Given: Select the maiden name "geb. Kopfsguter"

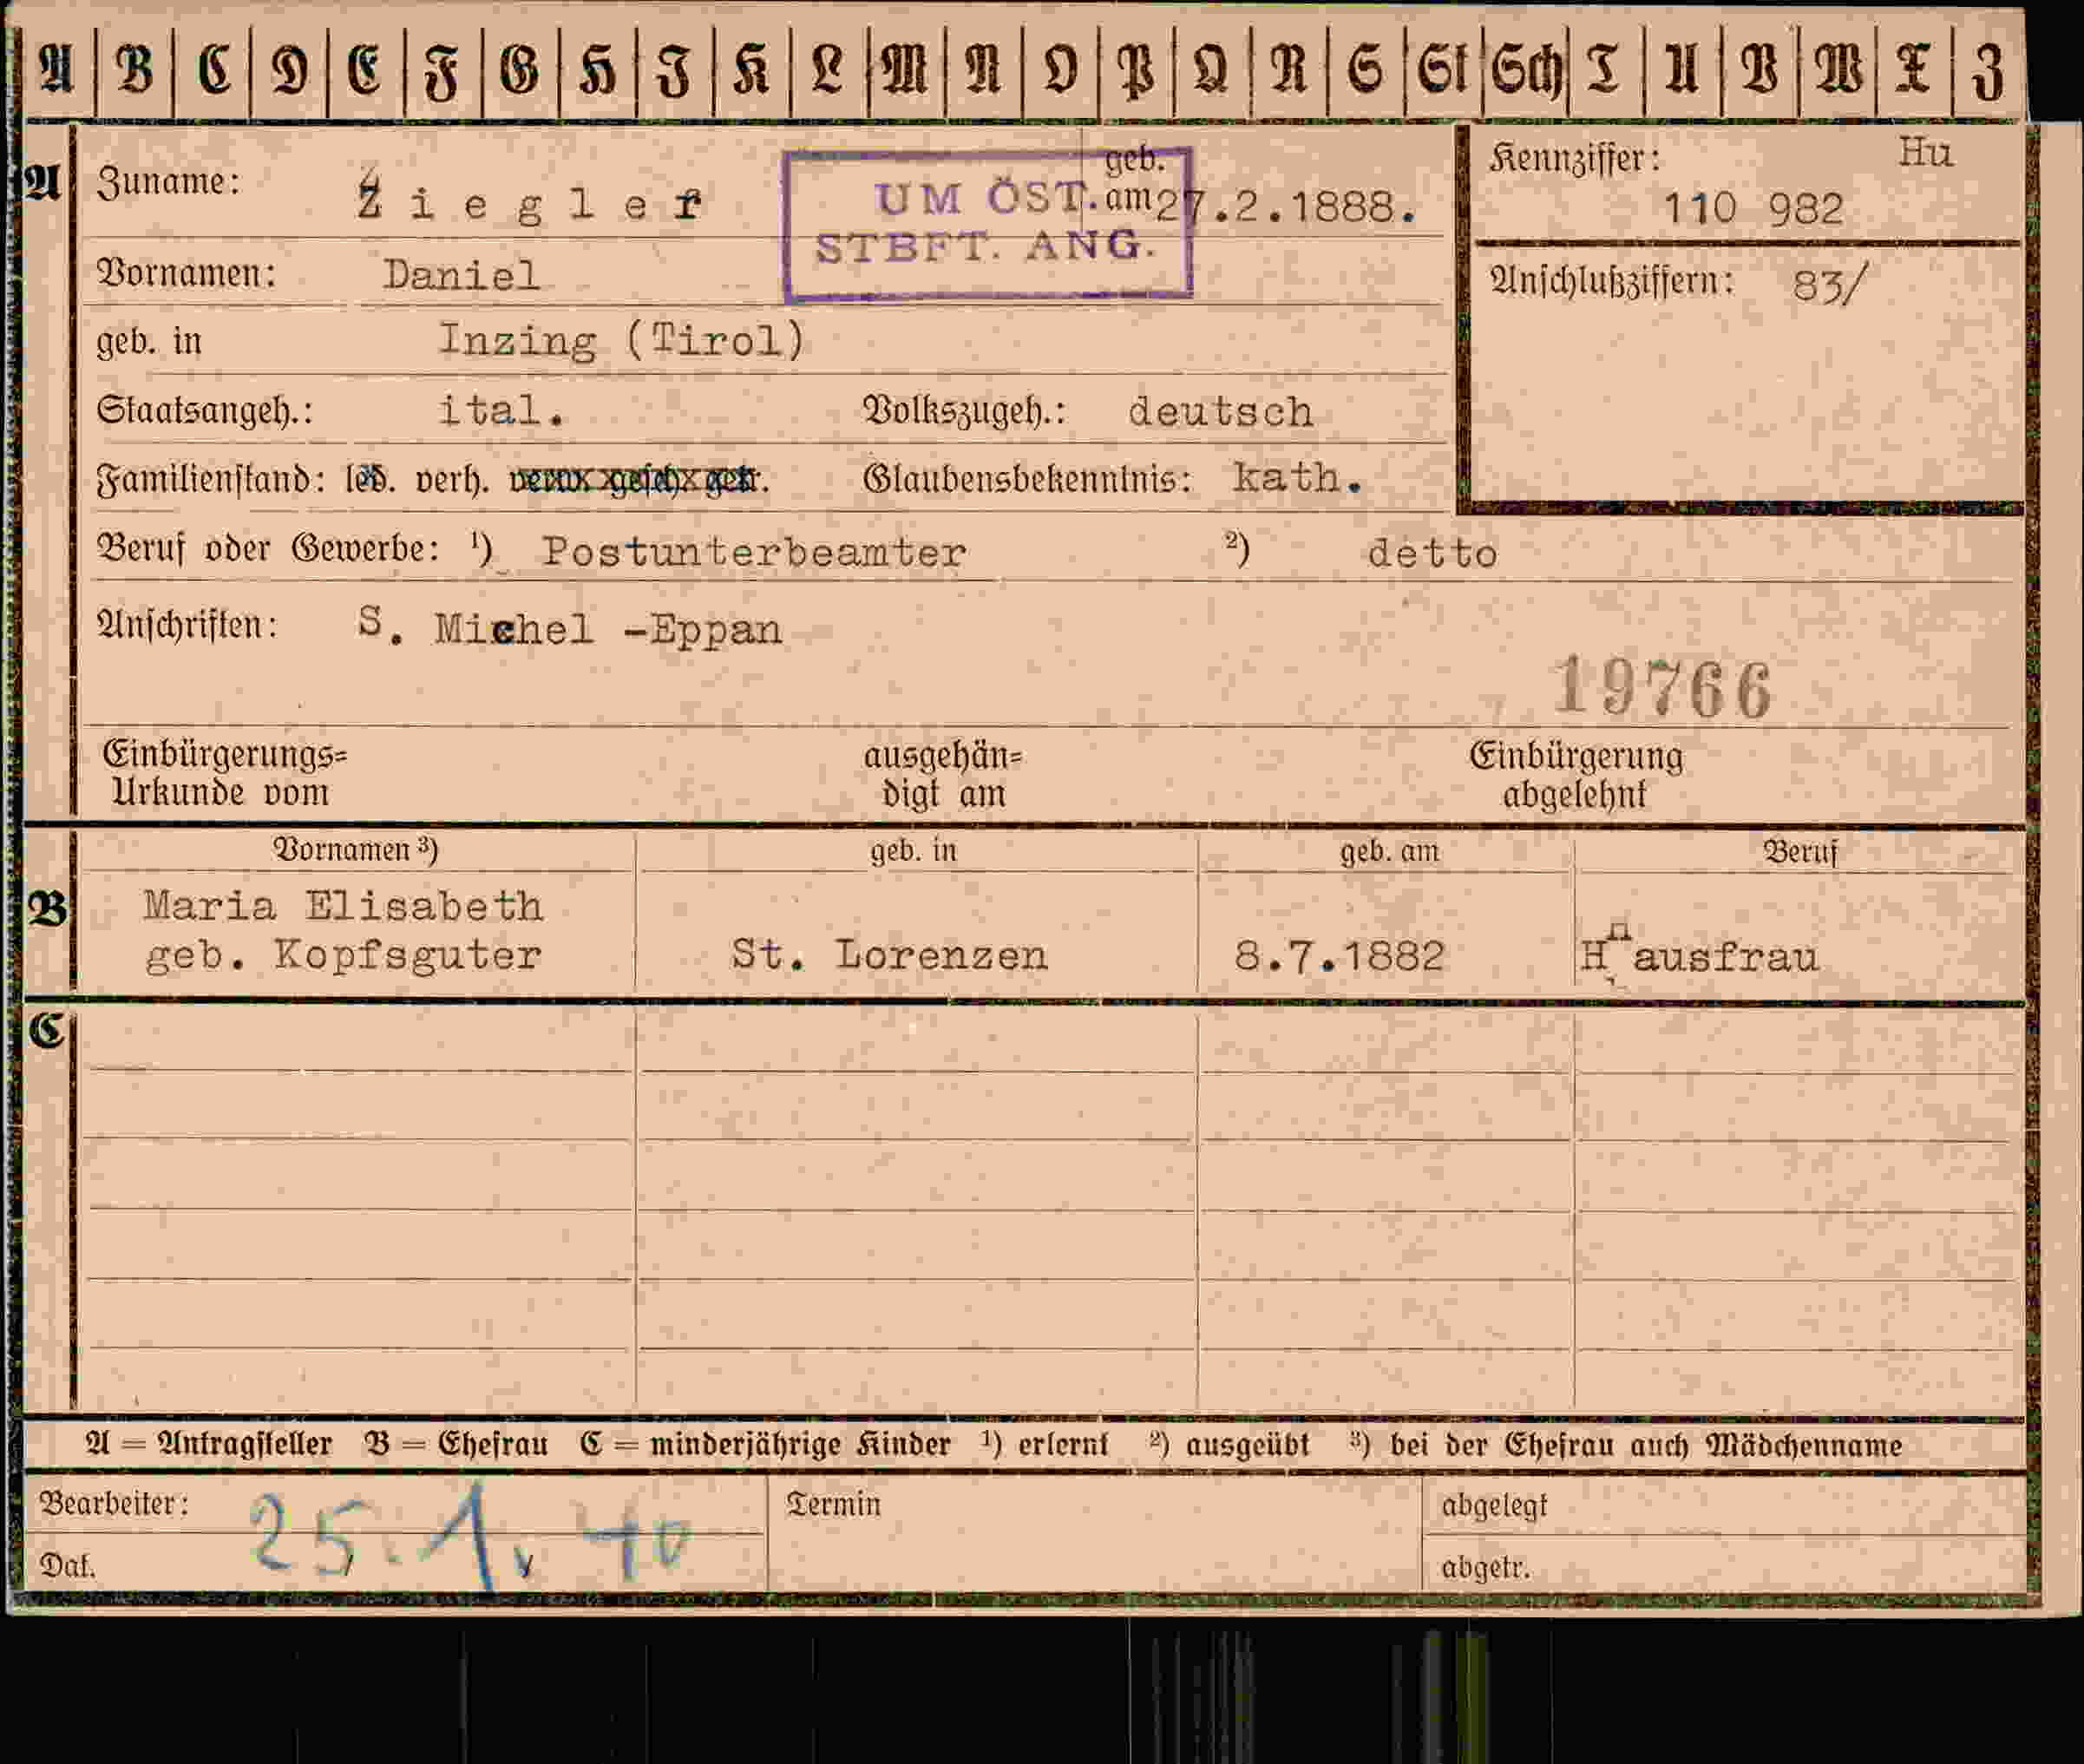Looking at the screenshot, I should [x=344, y=956].
